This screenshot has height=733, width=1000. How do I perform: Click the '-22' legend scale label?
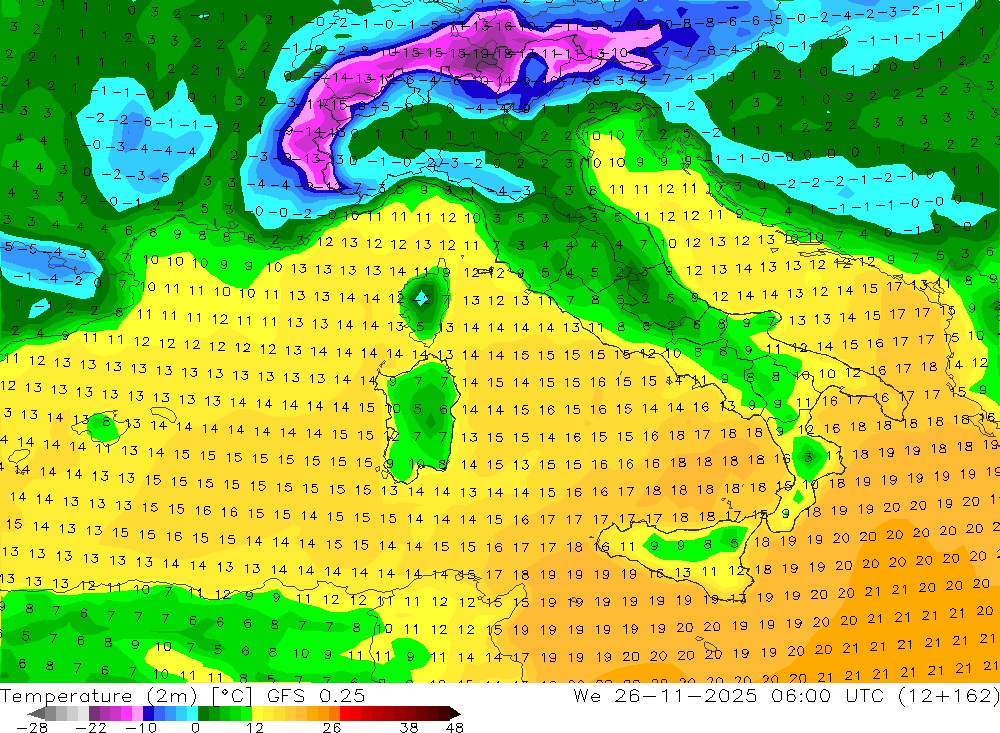(x=91, y=727)
